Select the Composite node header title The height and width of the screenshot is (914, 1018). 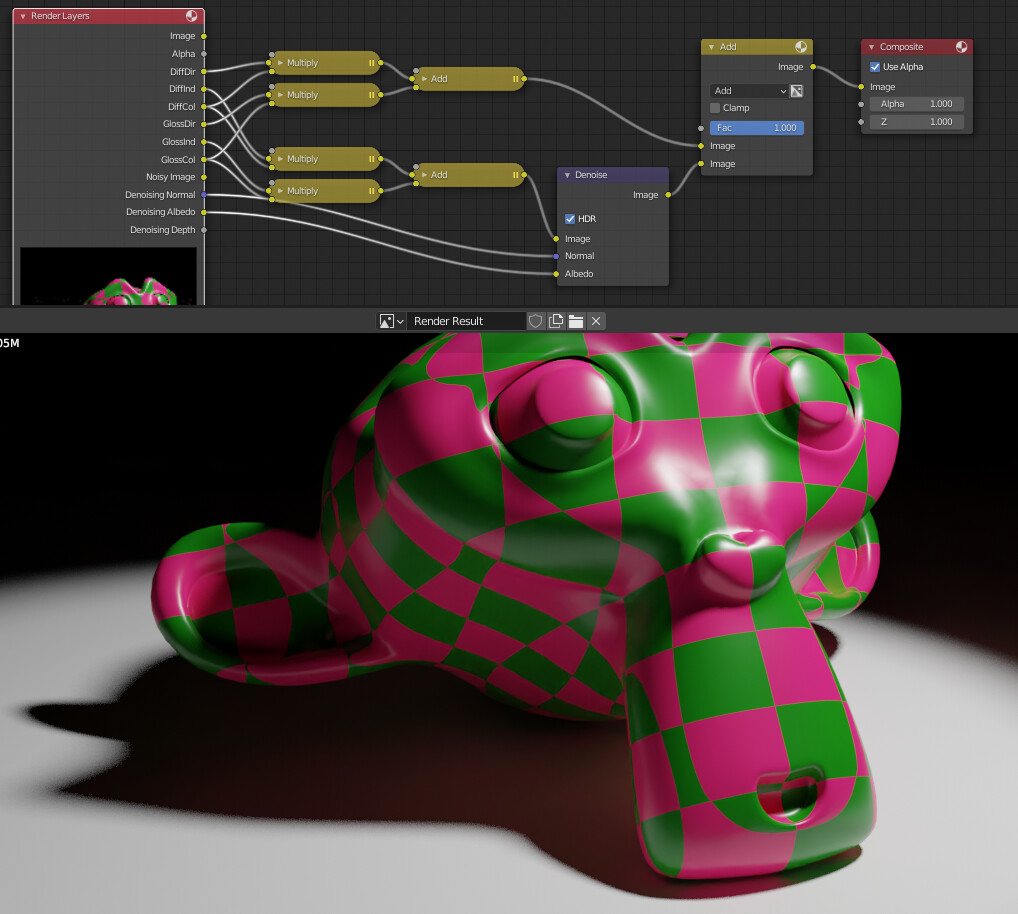point(901,47)
